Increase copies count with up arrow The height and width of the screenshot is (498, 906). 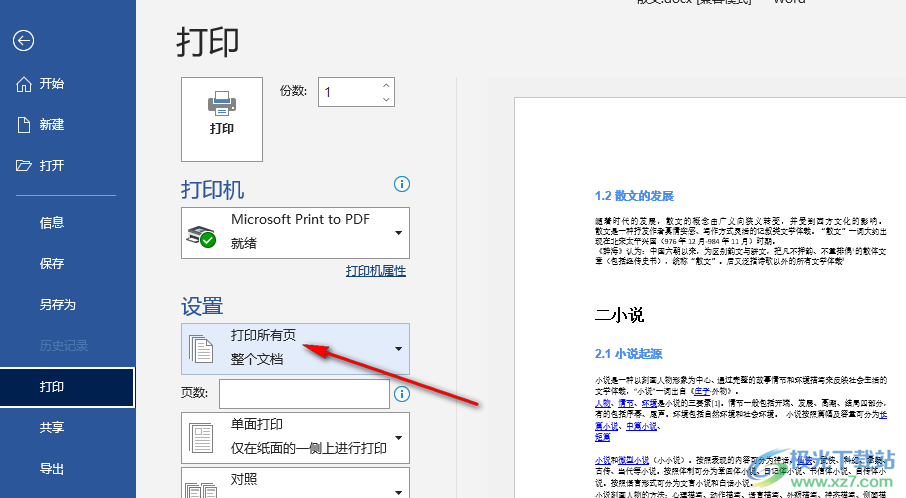tap(386, 85)
